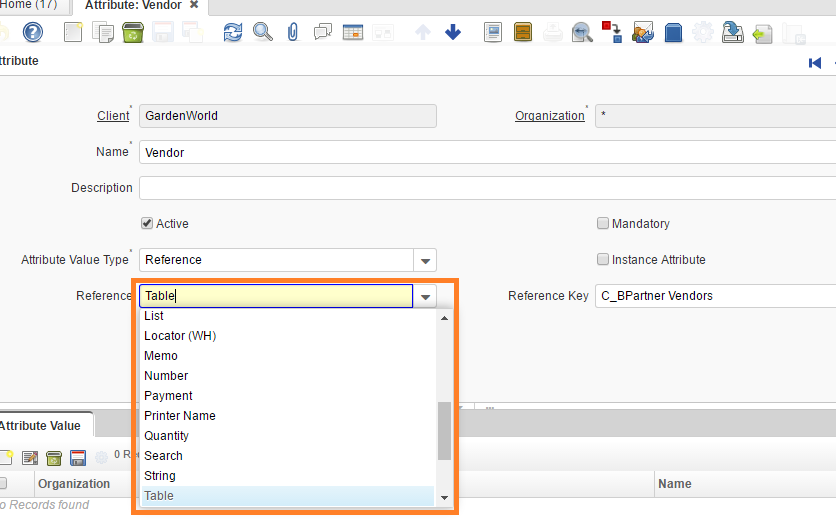The image size is (836, 524).
Task: Click the green Delete record bin icon
Action: (x=132, y=33)
